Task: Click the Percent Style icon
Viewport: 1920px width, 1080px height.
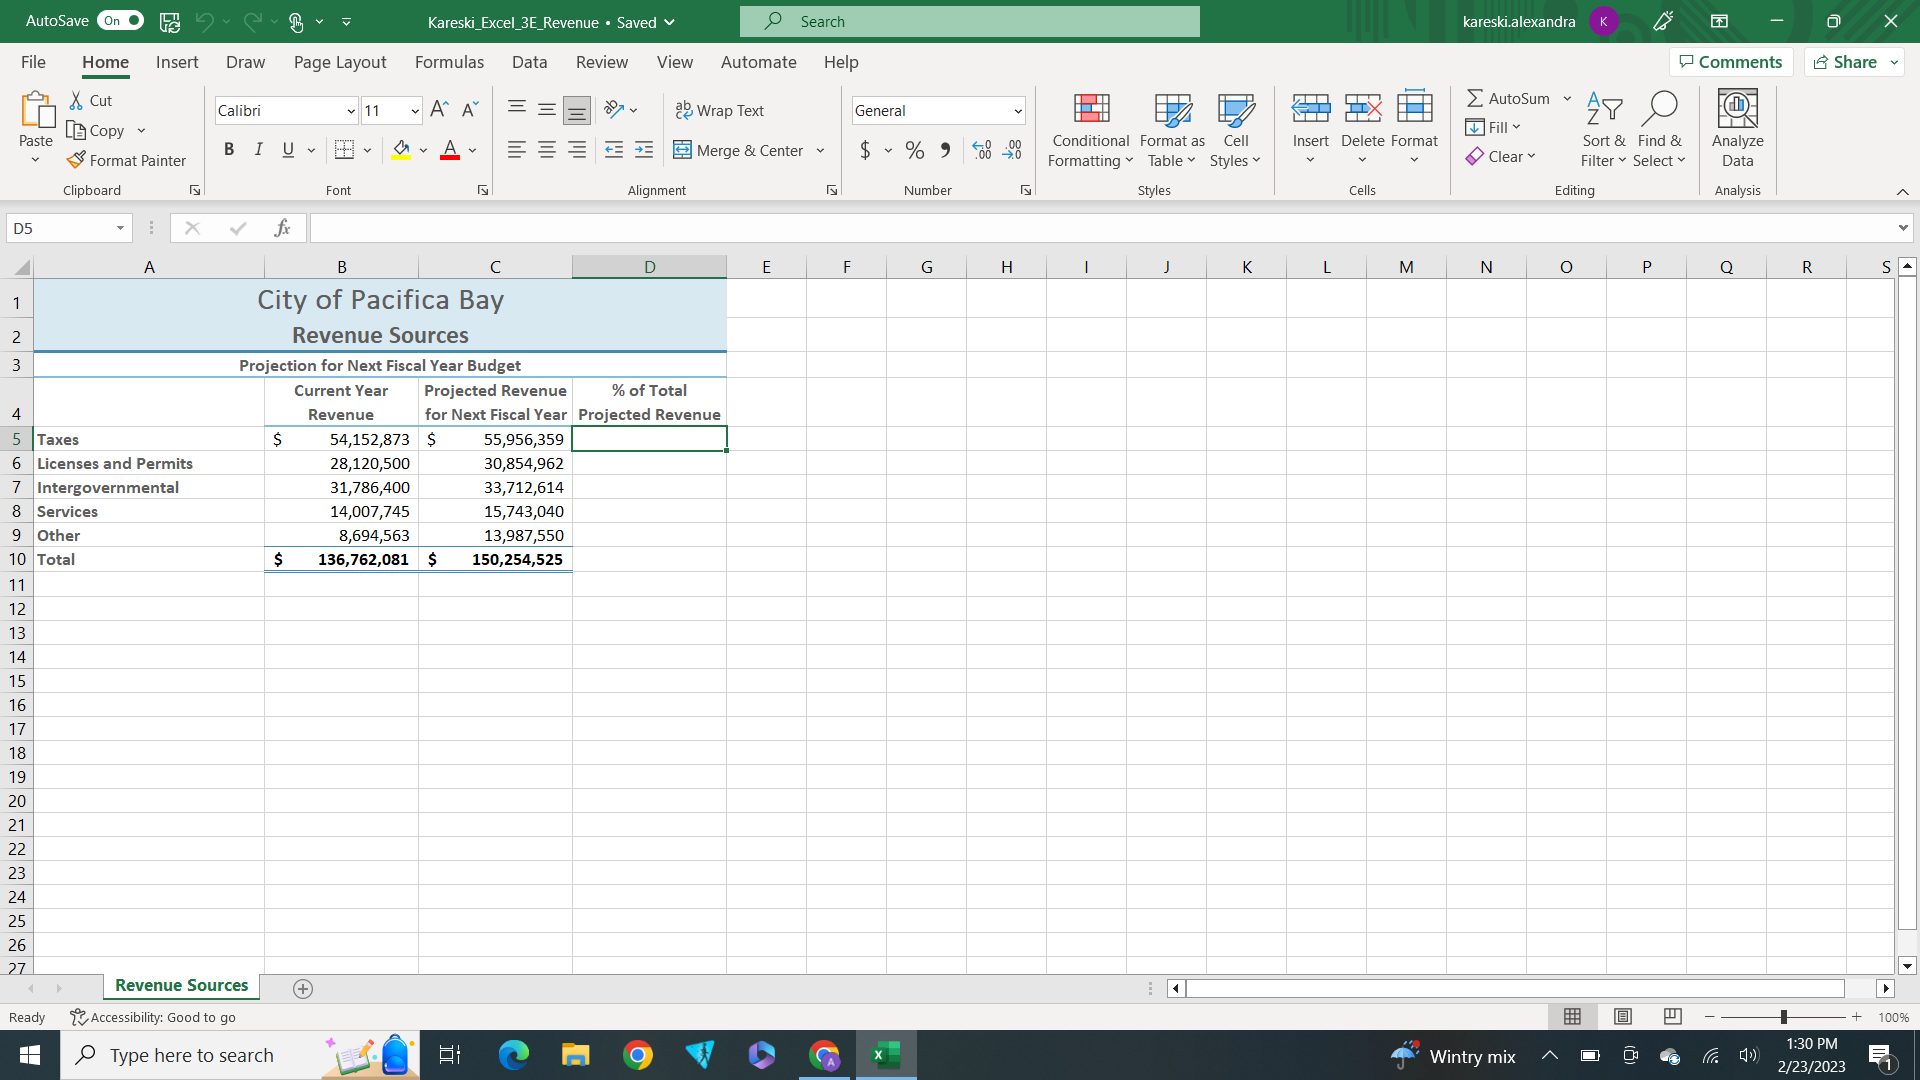Action: point(914,151)
